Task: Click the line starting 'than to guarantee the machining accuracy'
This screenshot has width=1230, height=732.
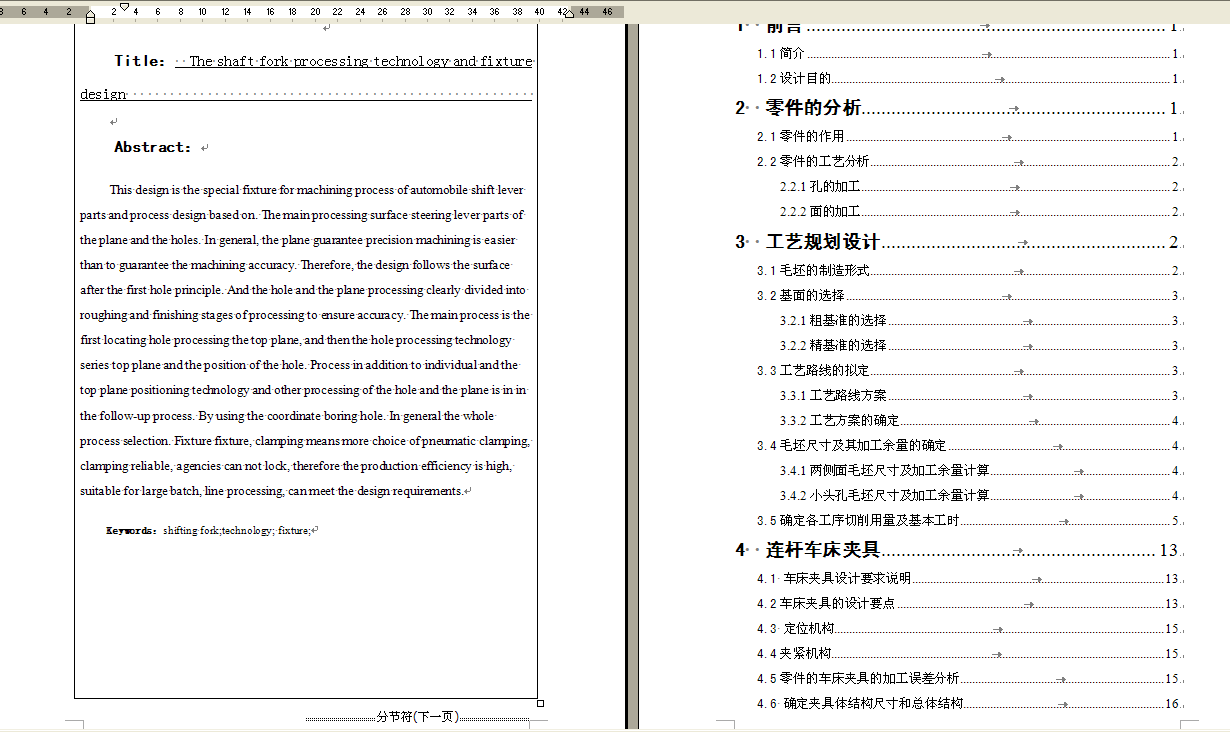Action: point(295,265)
